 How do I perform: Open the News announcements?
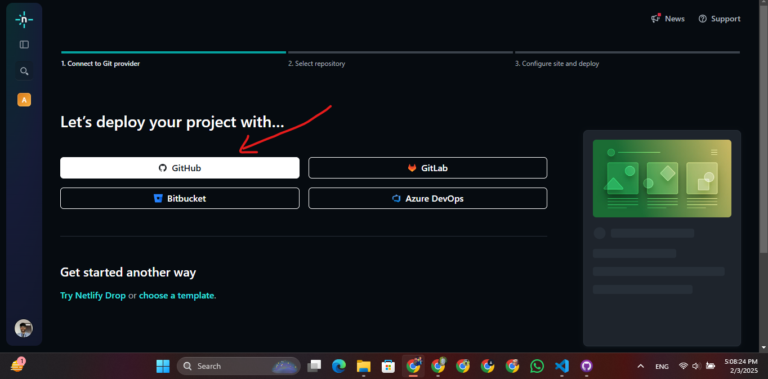pos(668,19)
